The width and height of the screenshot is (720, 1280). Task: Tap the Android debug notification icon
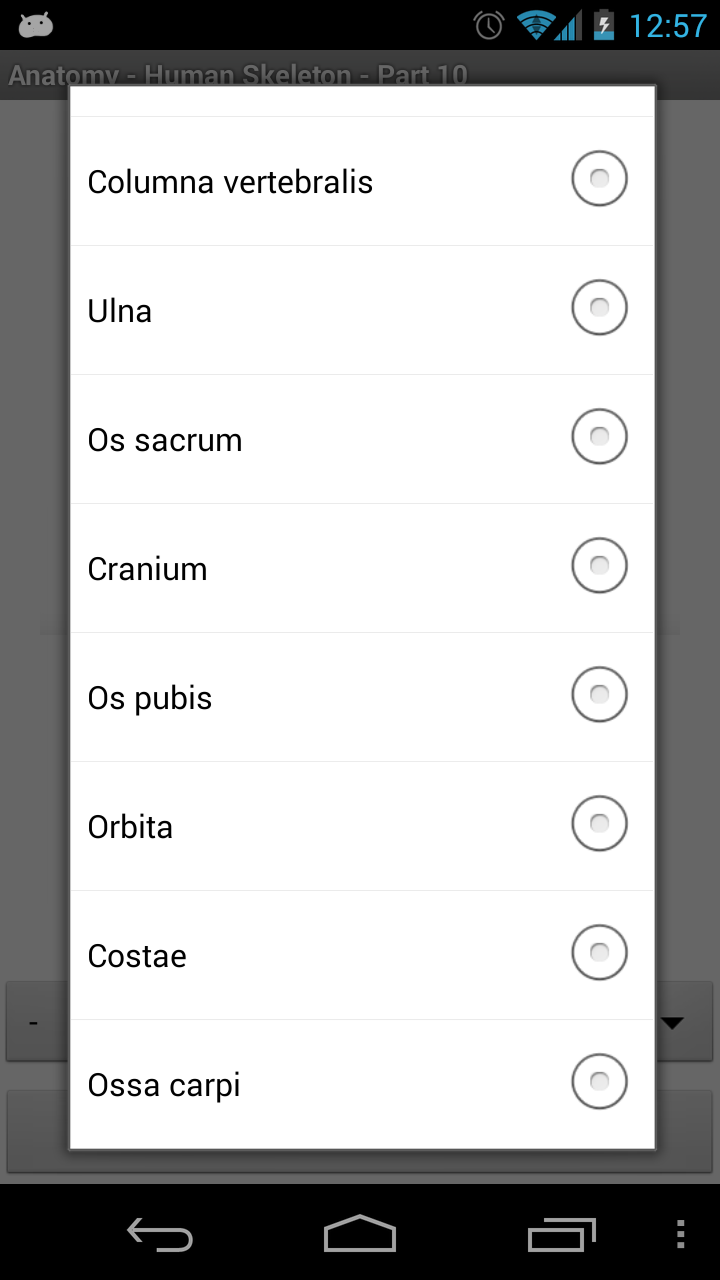pyautogui.click(x=35, y=25)
